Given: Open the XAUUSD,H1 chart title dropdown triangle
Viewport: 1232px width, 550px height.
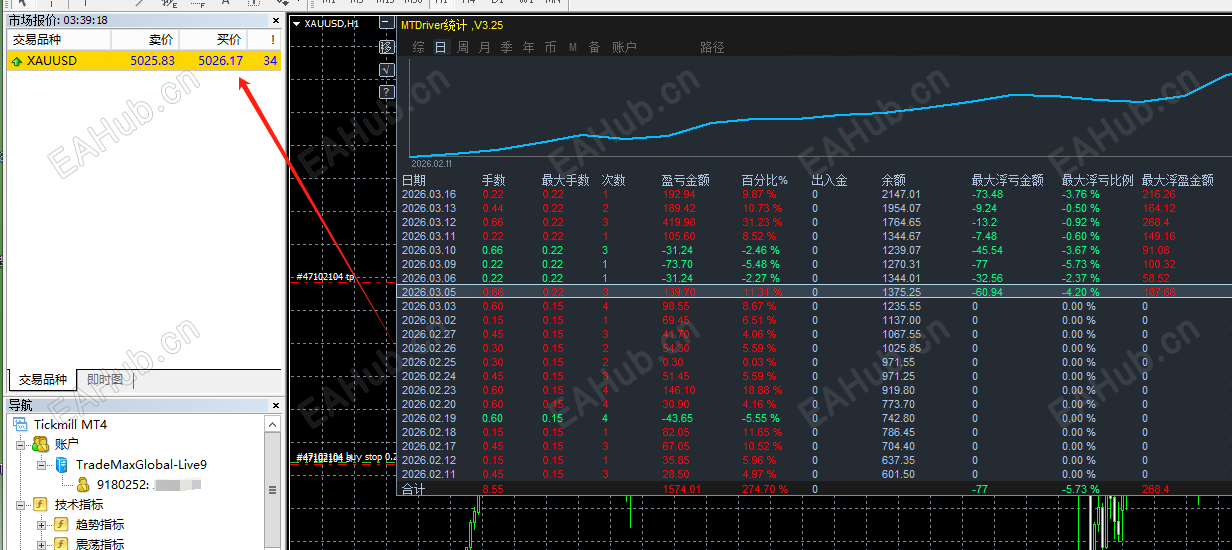Looking at the screenshot, I should (297, 23).
